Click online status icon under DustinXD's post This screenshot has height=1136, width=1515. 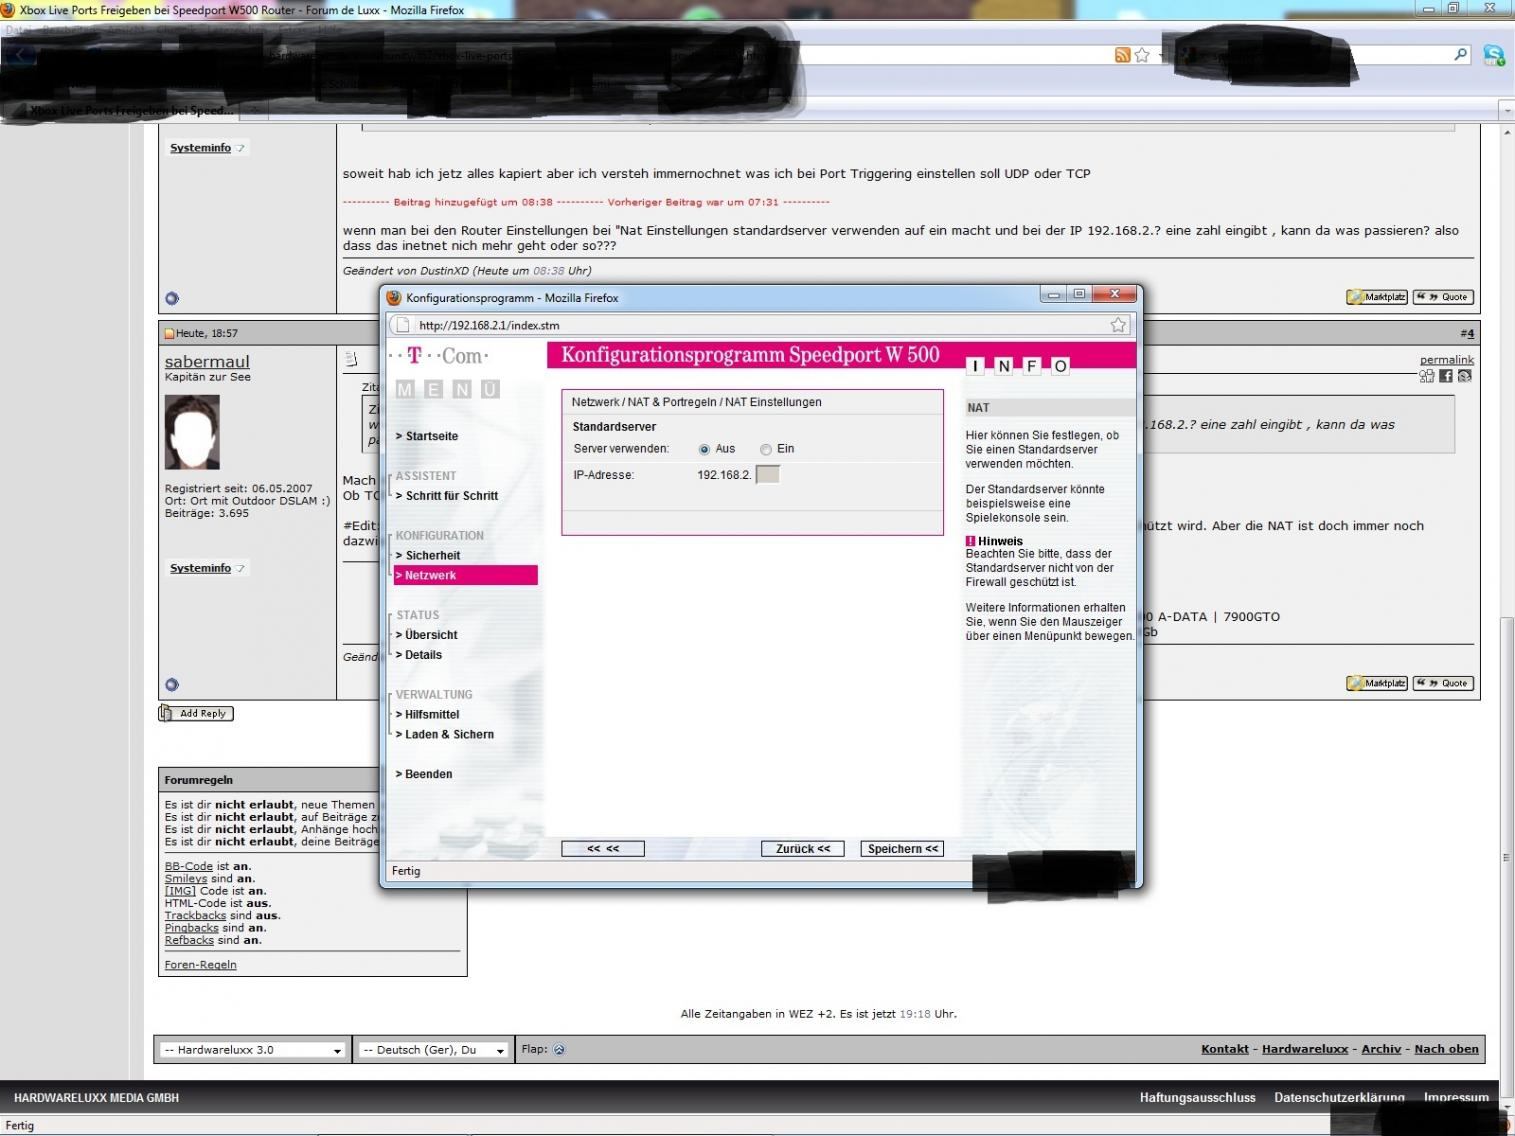point(172,298)
